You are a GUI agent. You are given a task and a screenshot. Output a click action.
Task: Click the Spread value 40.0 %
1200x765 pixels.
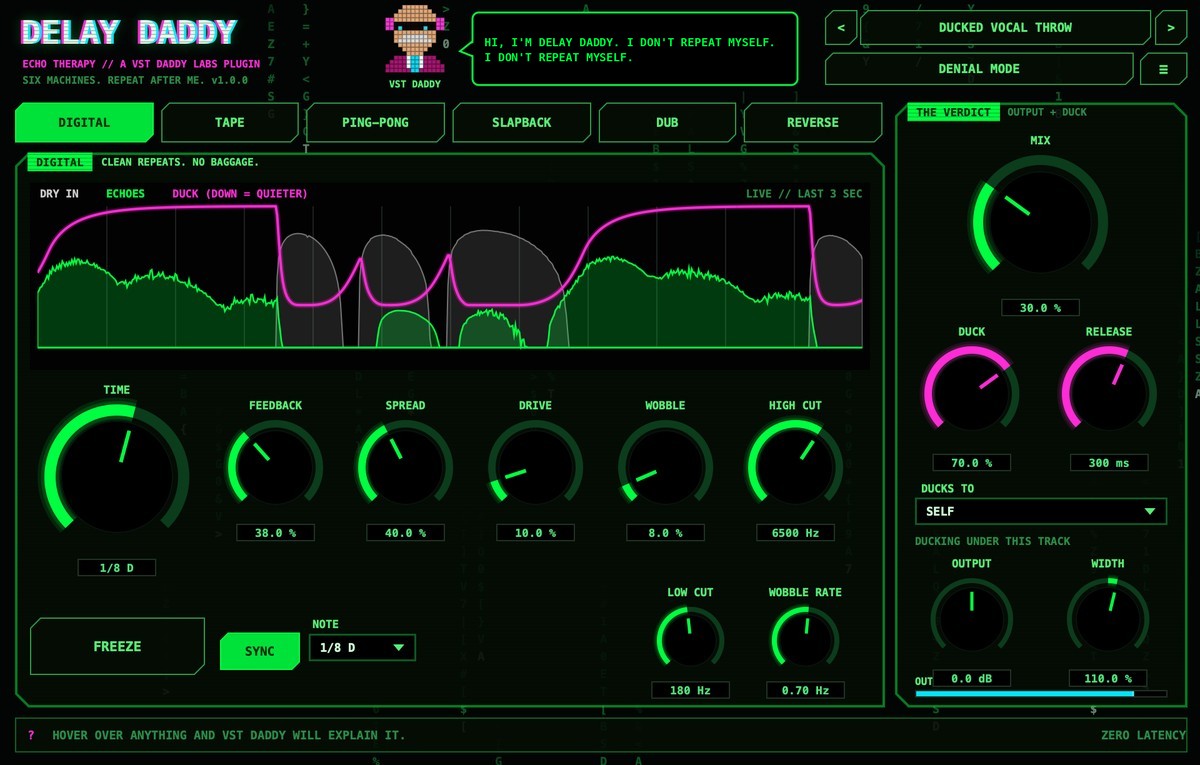(x=405, y=533)
